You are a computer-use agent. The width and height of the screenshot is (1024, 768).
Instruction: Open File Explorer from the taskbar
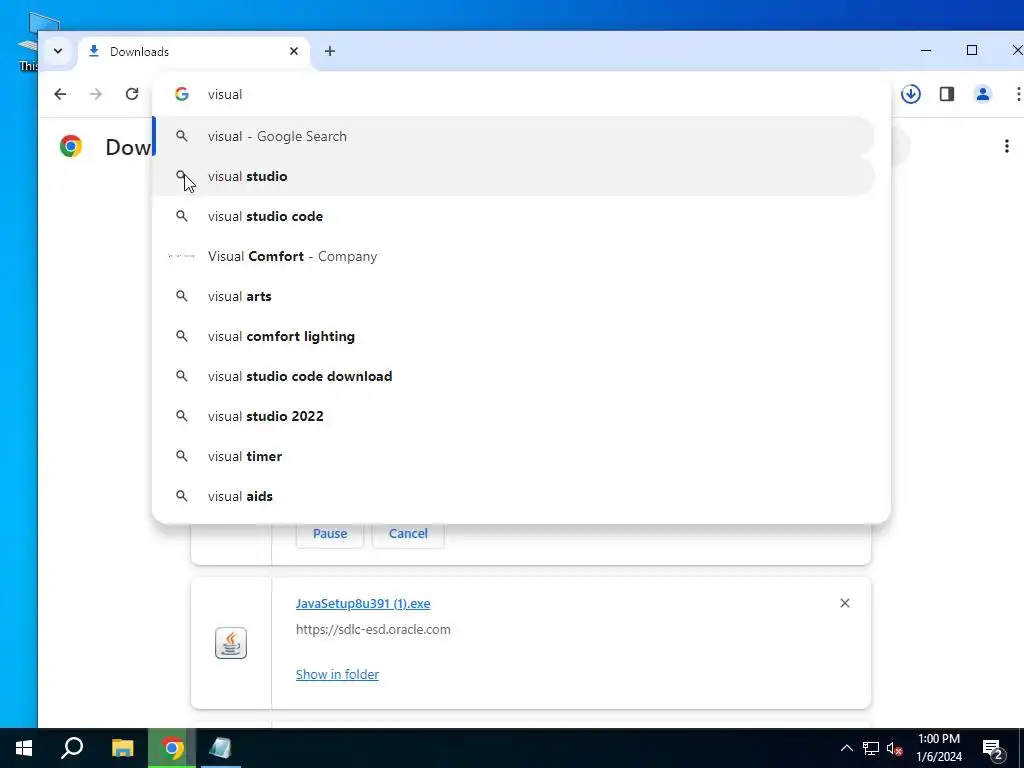pyautogui.click(x=122, y=748)
